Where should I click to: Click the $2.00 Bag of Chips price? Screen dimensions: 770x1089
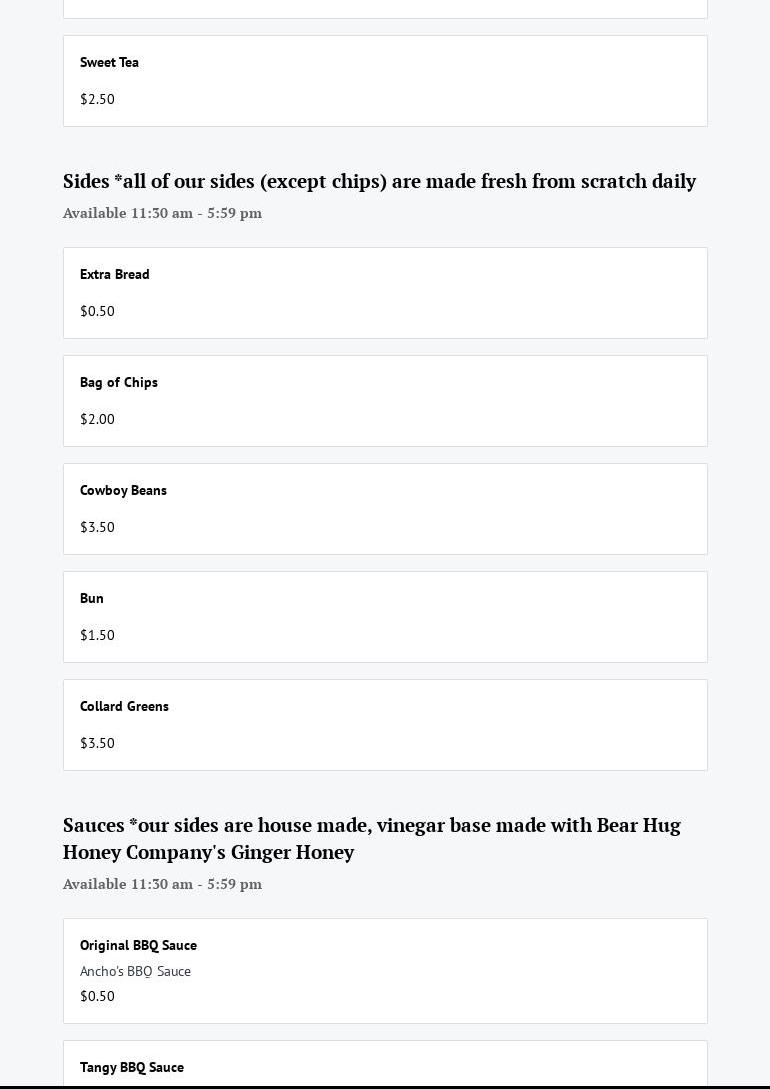97,419
